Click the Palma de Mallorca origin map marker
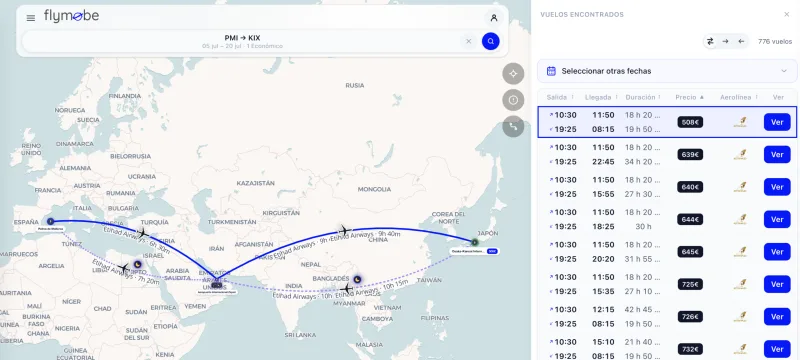This screenshot has height=360, width=800. tap(50, 221)
